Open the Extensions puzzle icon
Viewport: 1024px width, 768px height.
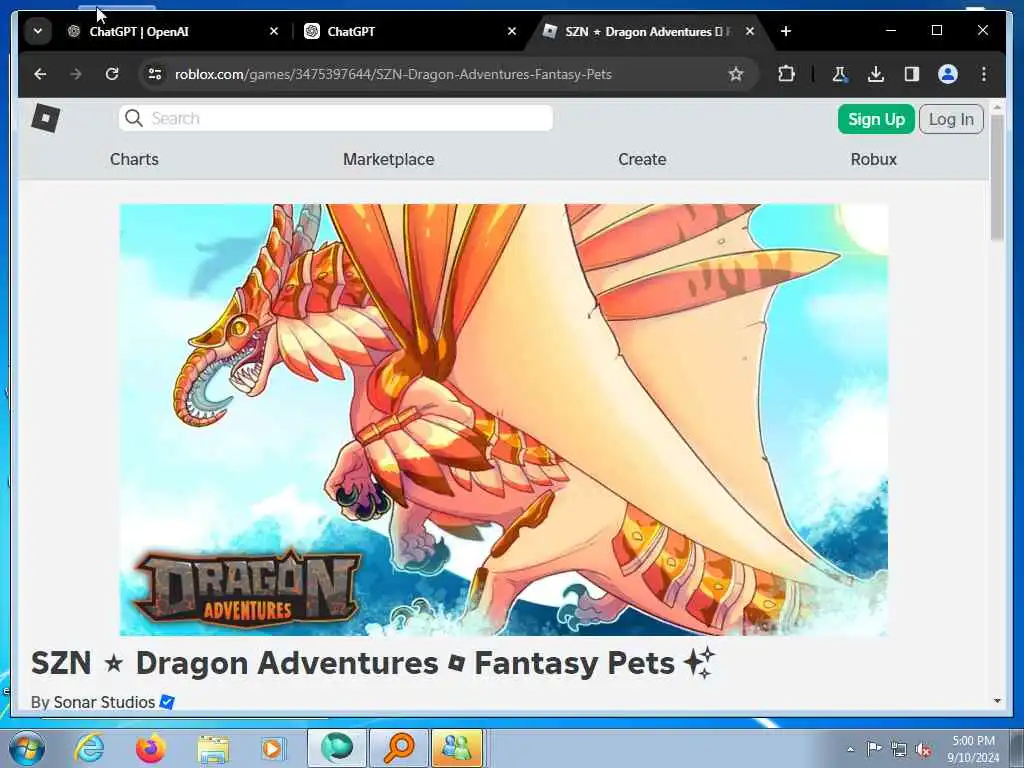click(x=786, y=74)
